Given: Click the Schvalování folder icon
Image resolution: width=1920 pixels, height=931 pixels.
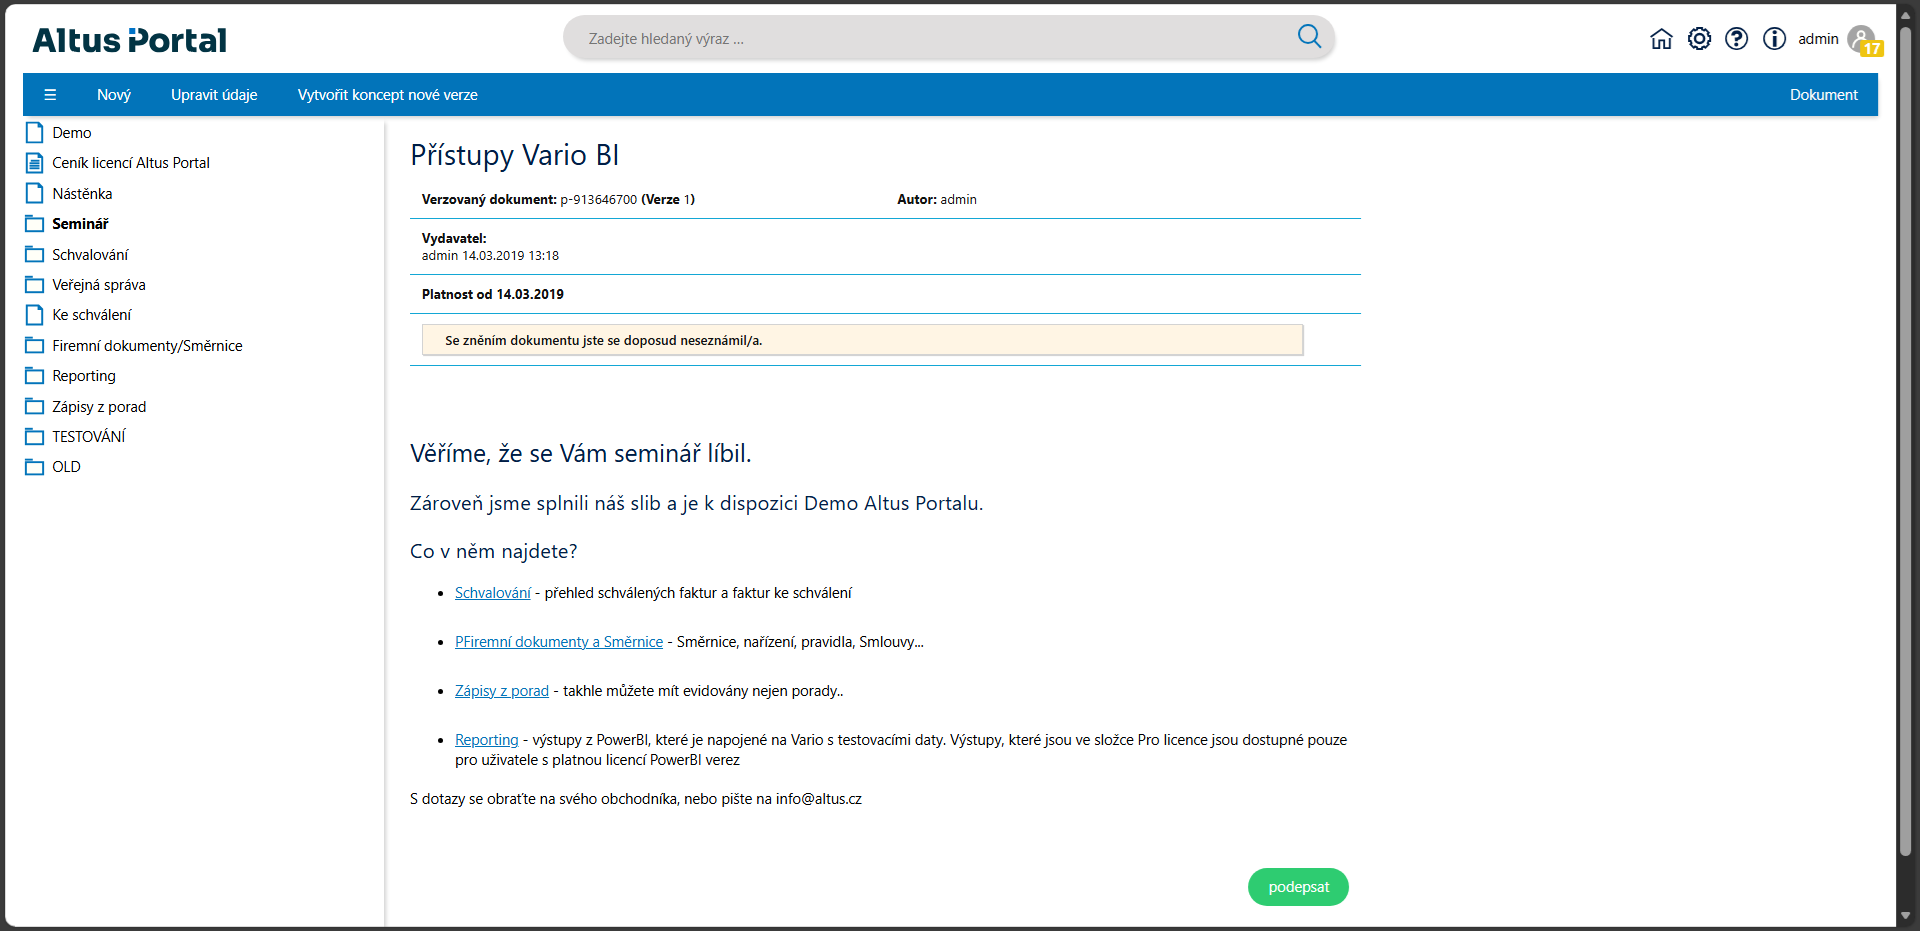Looking at the screenshot, I should tap(35, 254).
